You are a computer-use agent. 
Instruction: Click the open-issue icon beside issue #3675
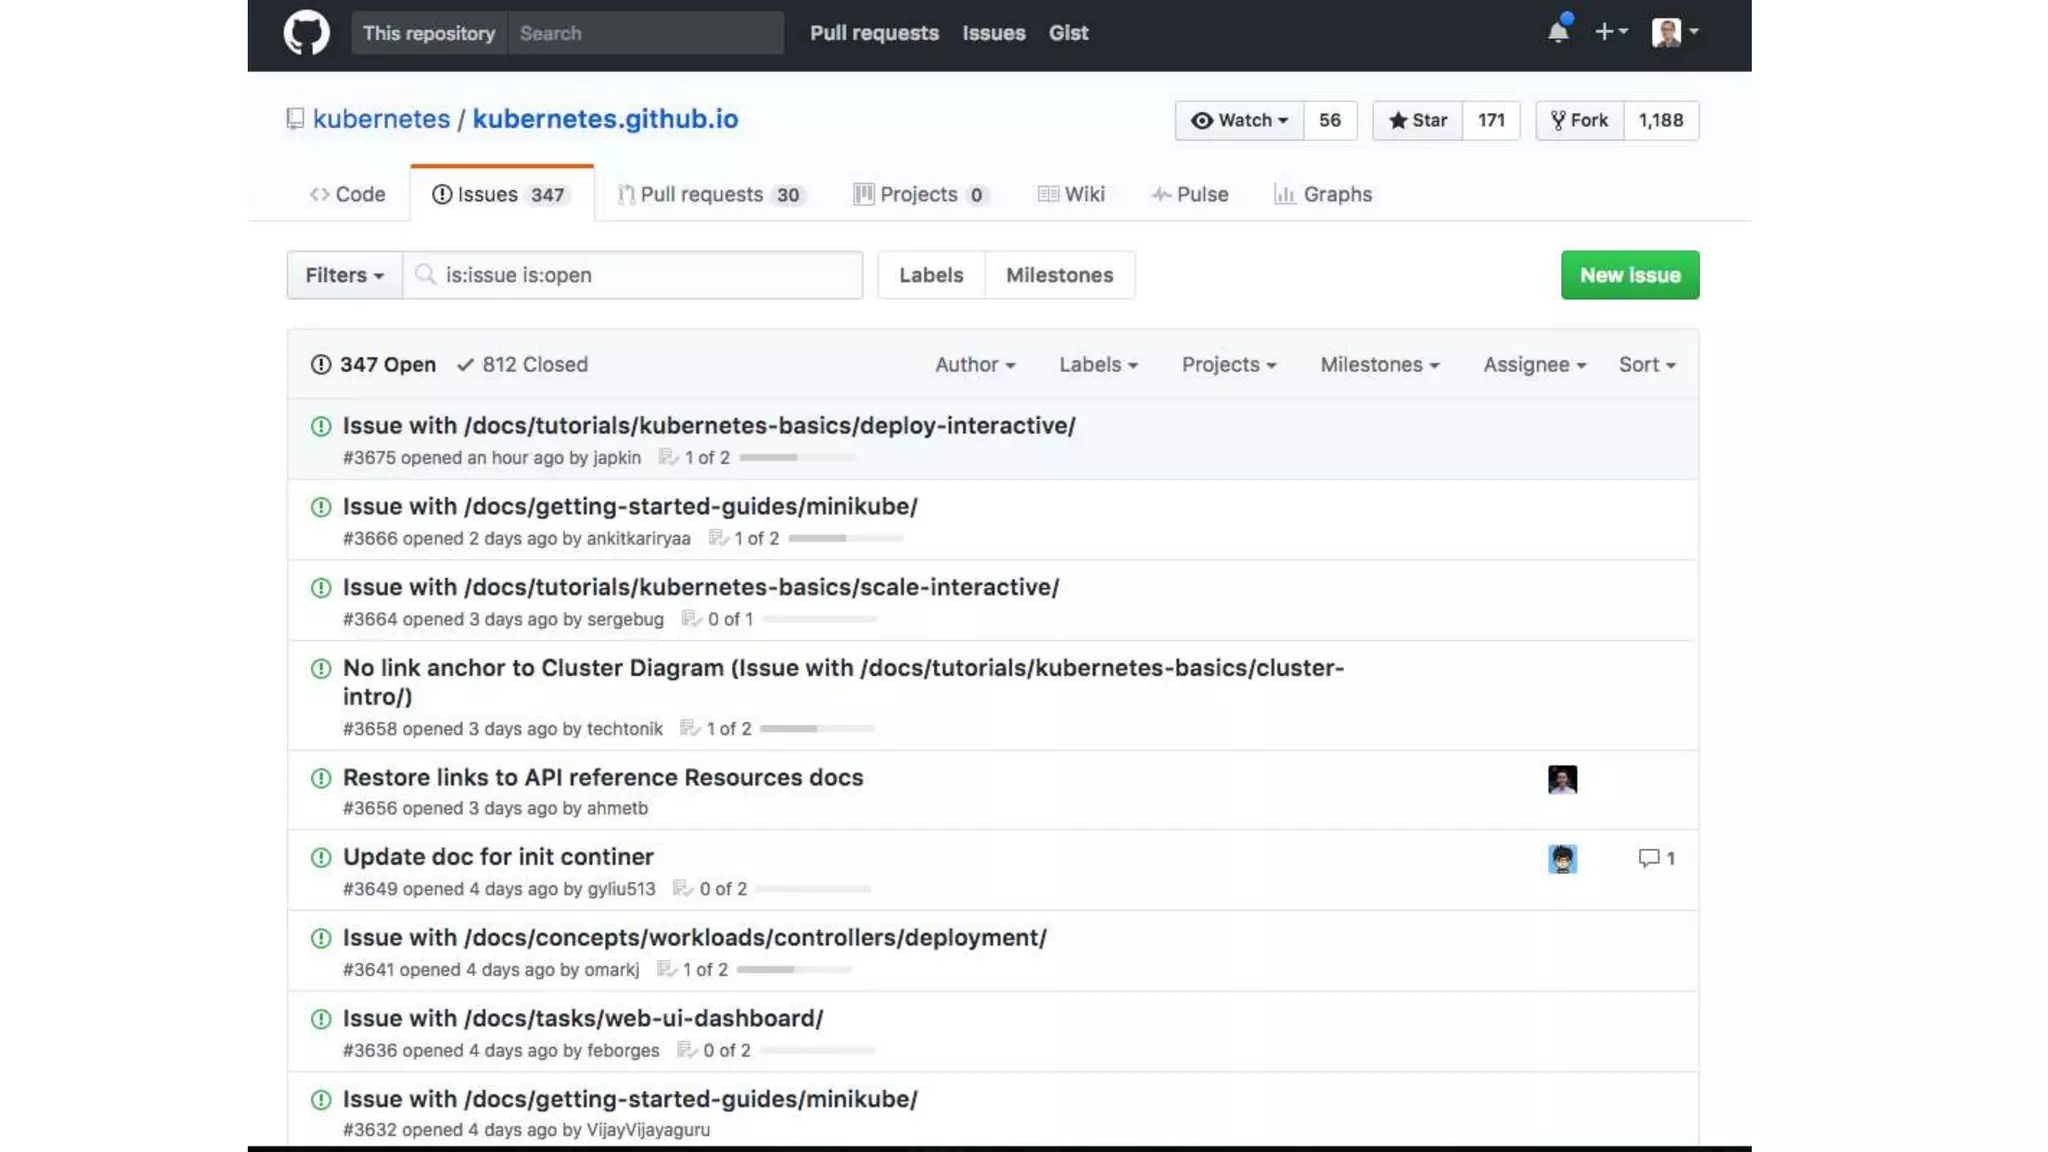[321, 426]
